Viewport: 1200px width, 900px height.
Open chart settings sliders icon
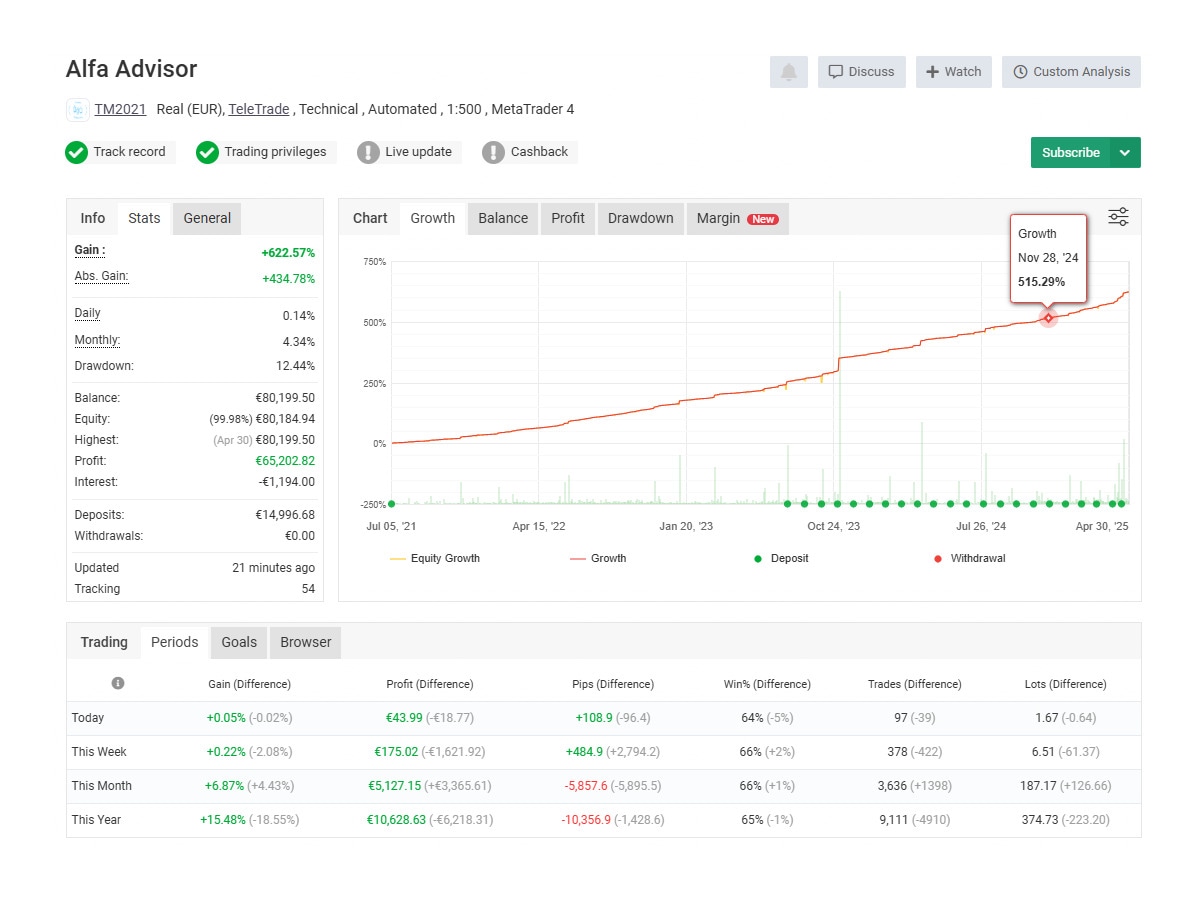coord(1118,217)
